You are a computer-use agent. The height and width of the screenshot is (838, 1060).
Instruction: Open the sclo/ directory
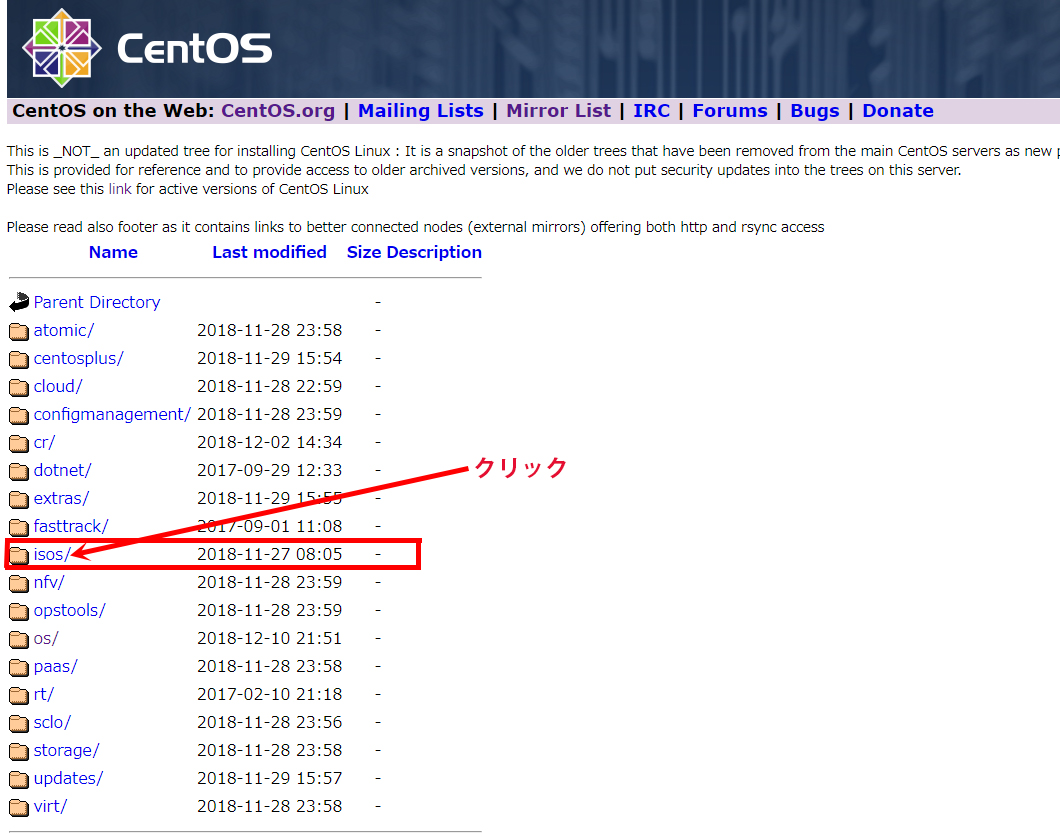tap(52, 723)
